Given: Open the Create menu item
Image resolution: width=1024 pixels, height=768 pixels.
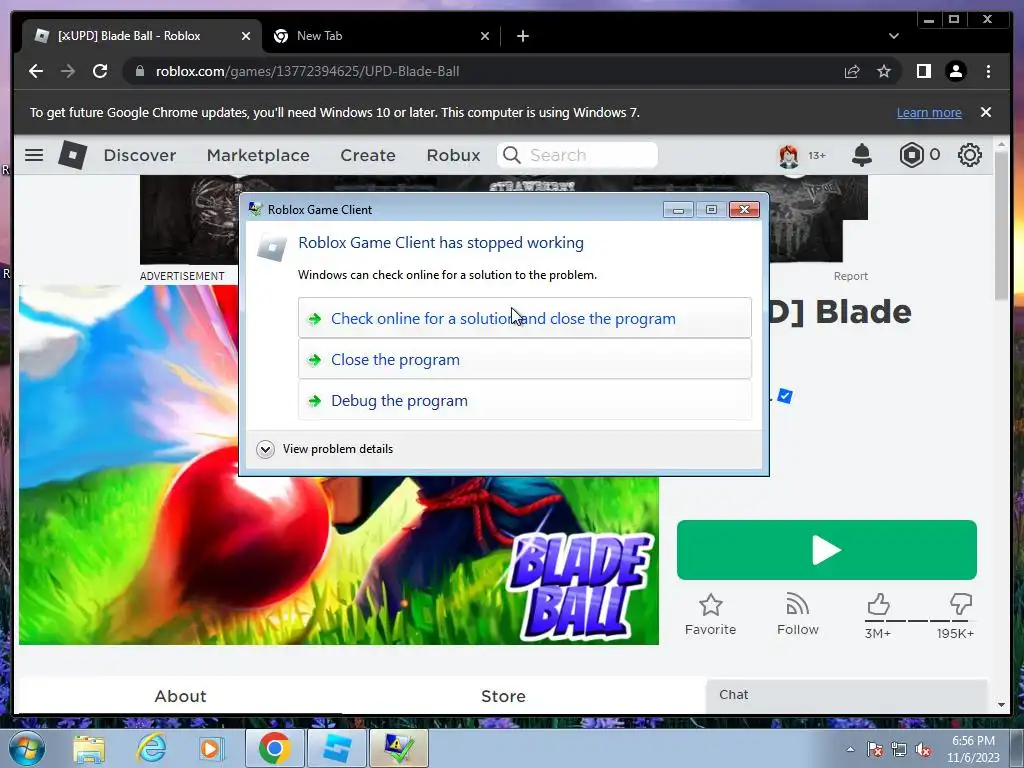Looking at the screenshot, I should (x=368, y=155).
